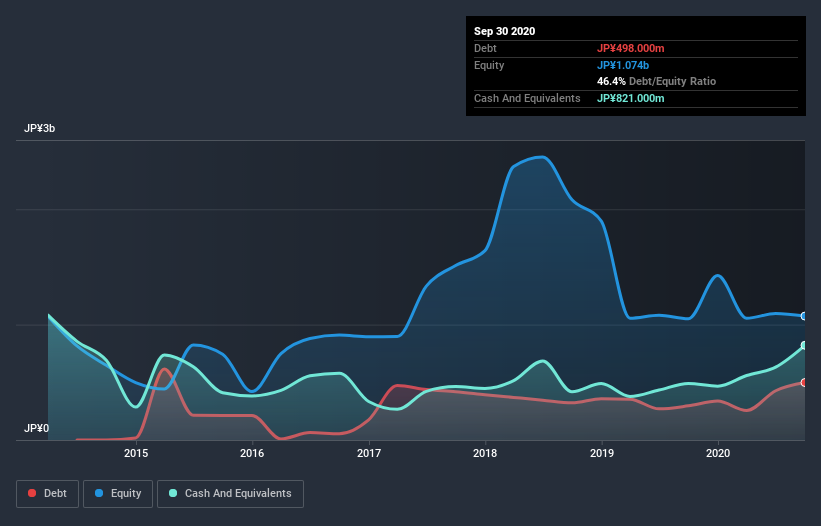Image resolution: width=821 pixels, height=526 pixels.
Task: Click the 2020 axis label
Action: [x=718, y=453]
